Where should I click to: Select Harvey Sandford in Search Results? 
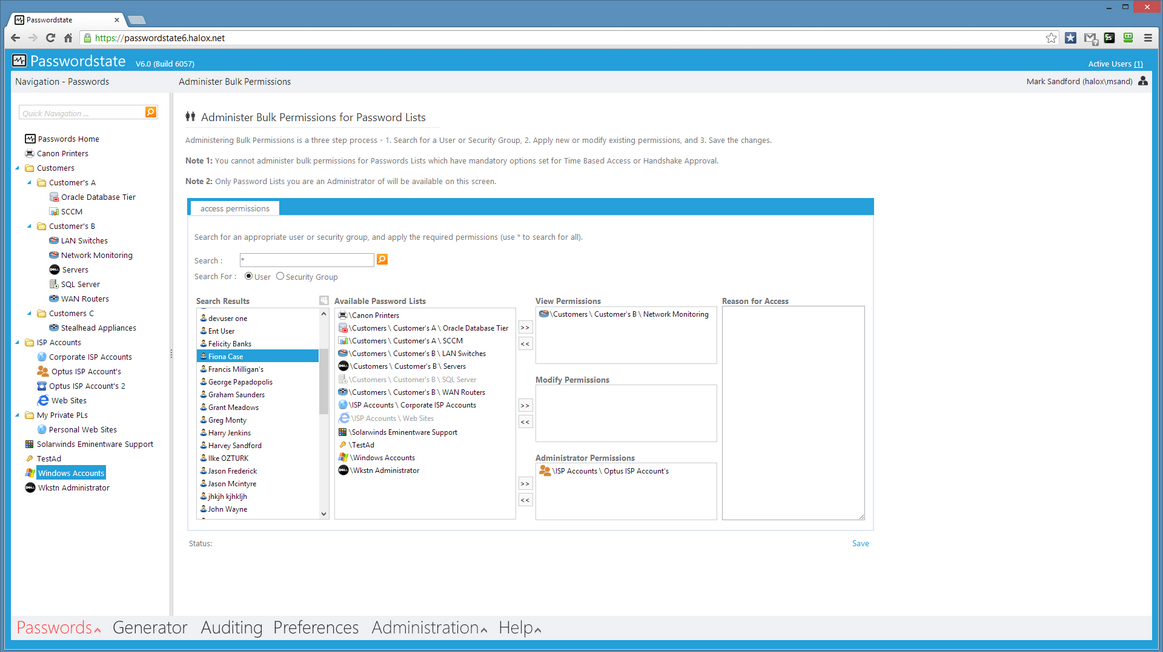coord(257,446)
